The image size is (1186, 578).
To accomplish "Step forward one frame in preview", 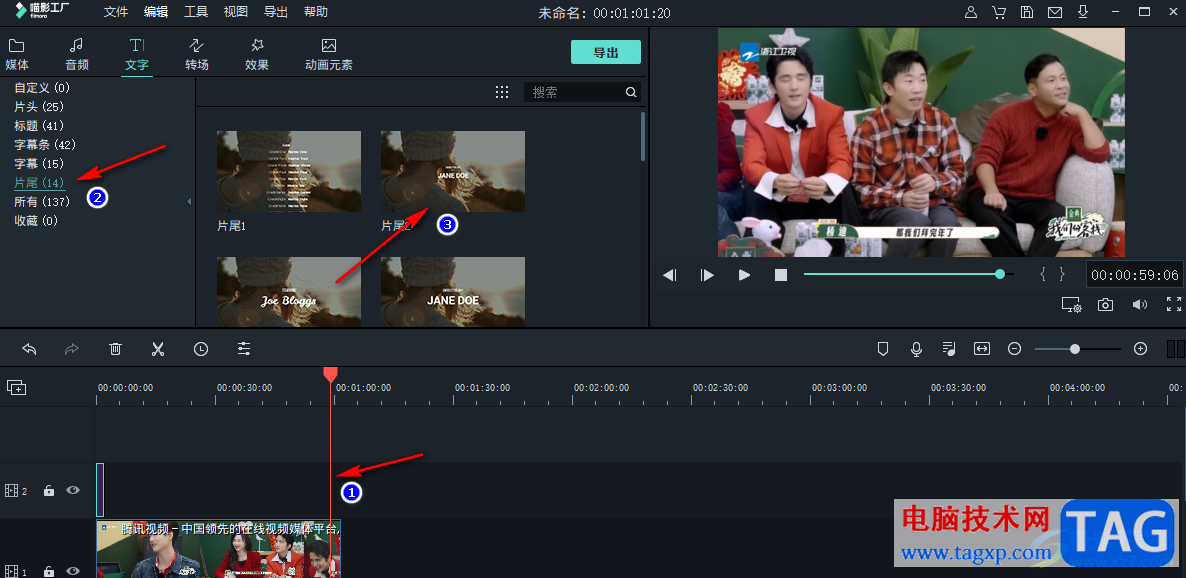I will coord(707,275).
